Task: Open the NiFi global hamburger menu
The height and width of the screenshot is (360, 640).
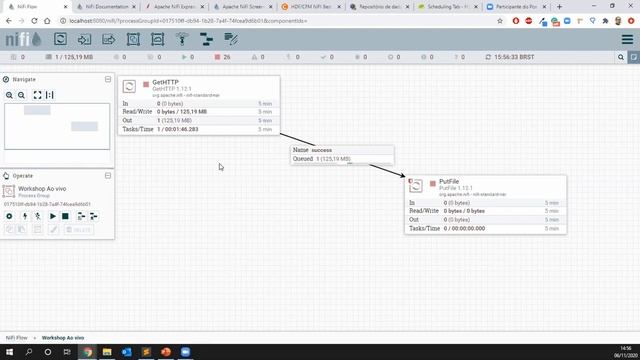Action: (x=627, y=39)
